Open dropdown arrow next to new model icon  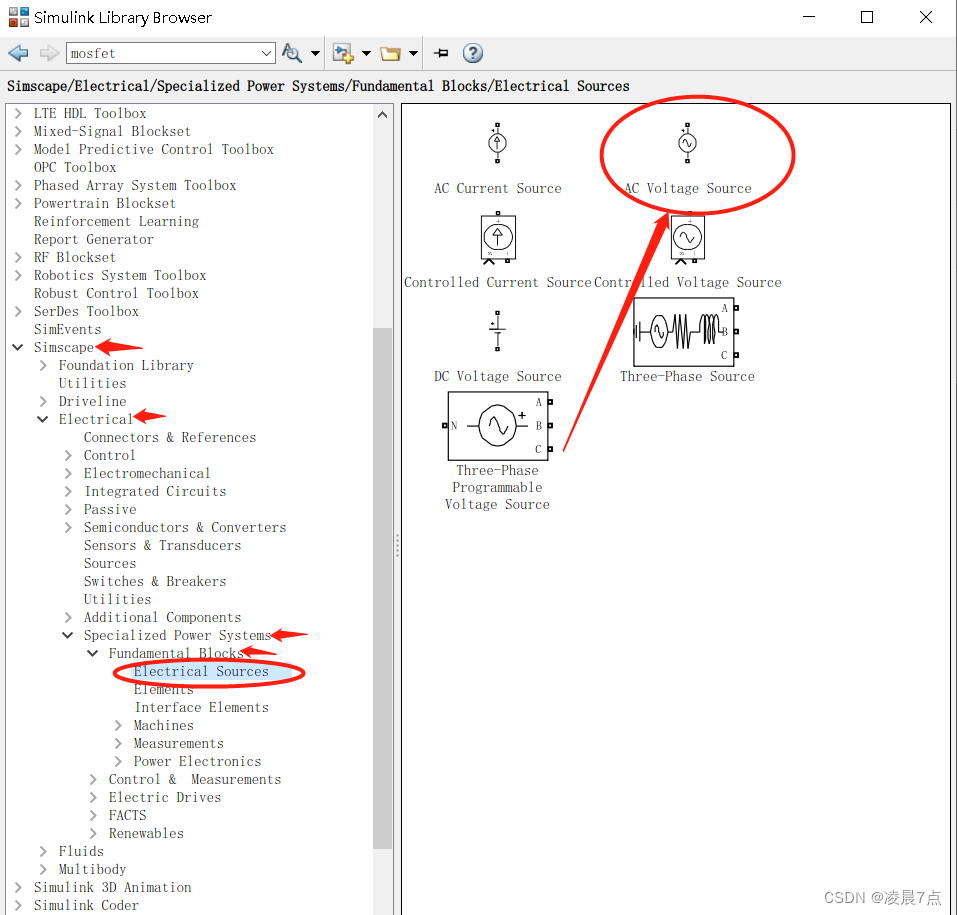coord(366,54)
